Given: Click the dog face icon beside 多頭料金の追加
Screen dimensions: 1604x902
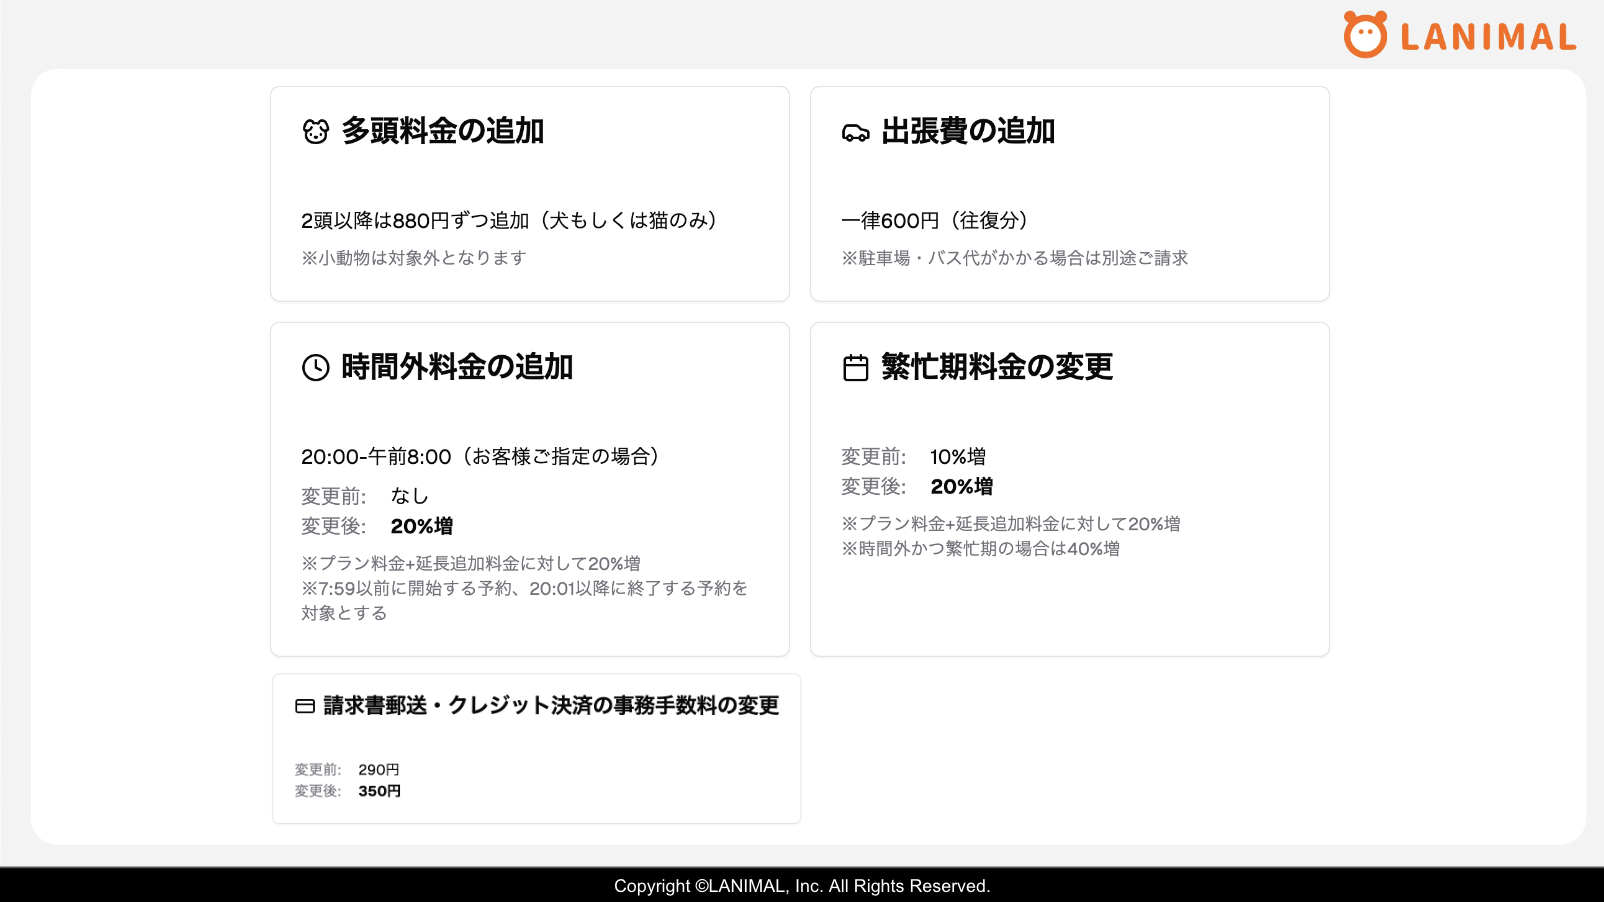Looking at the screenshot, I should pos(316,132).
